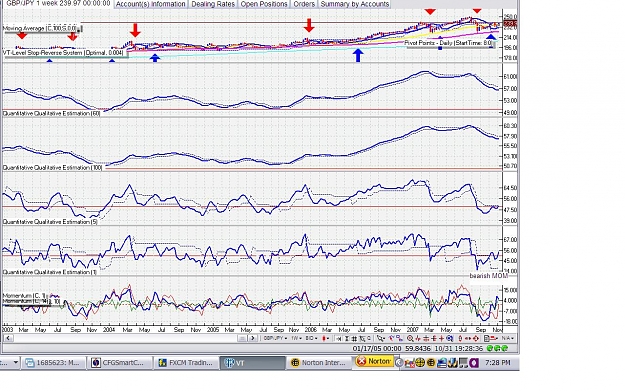Open the '1685623: M...' taskbar window
Screen dimensions: 625x391
[53, 363]
